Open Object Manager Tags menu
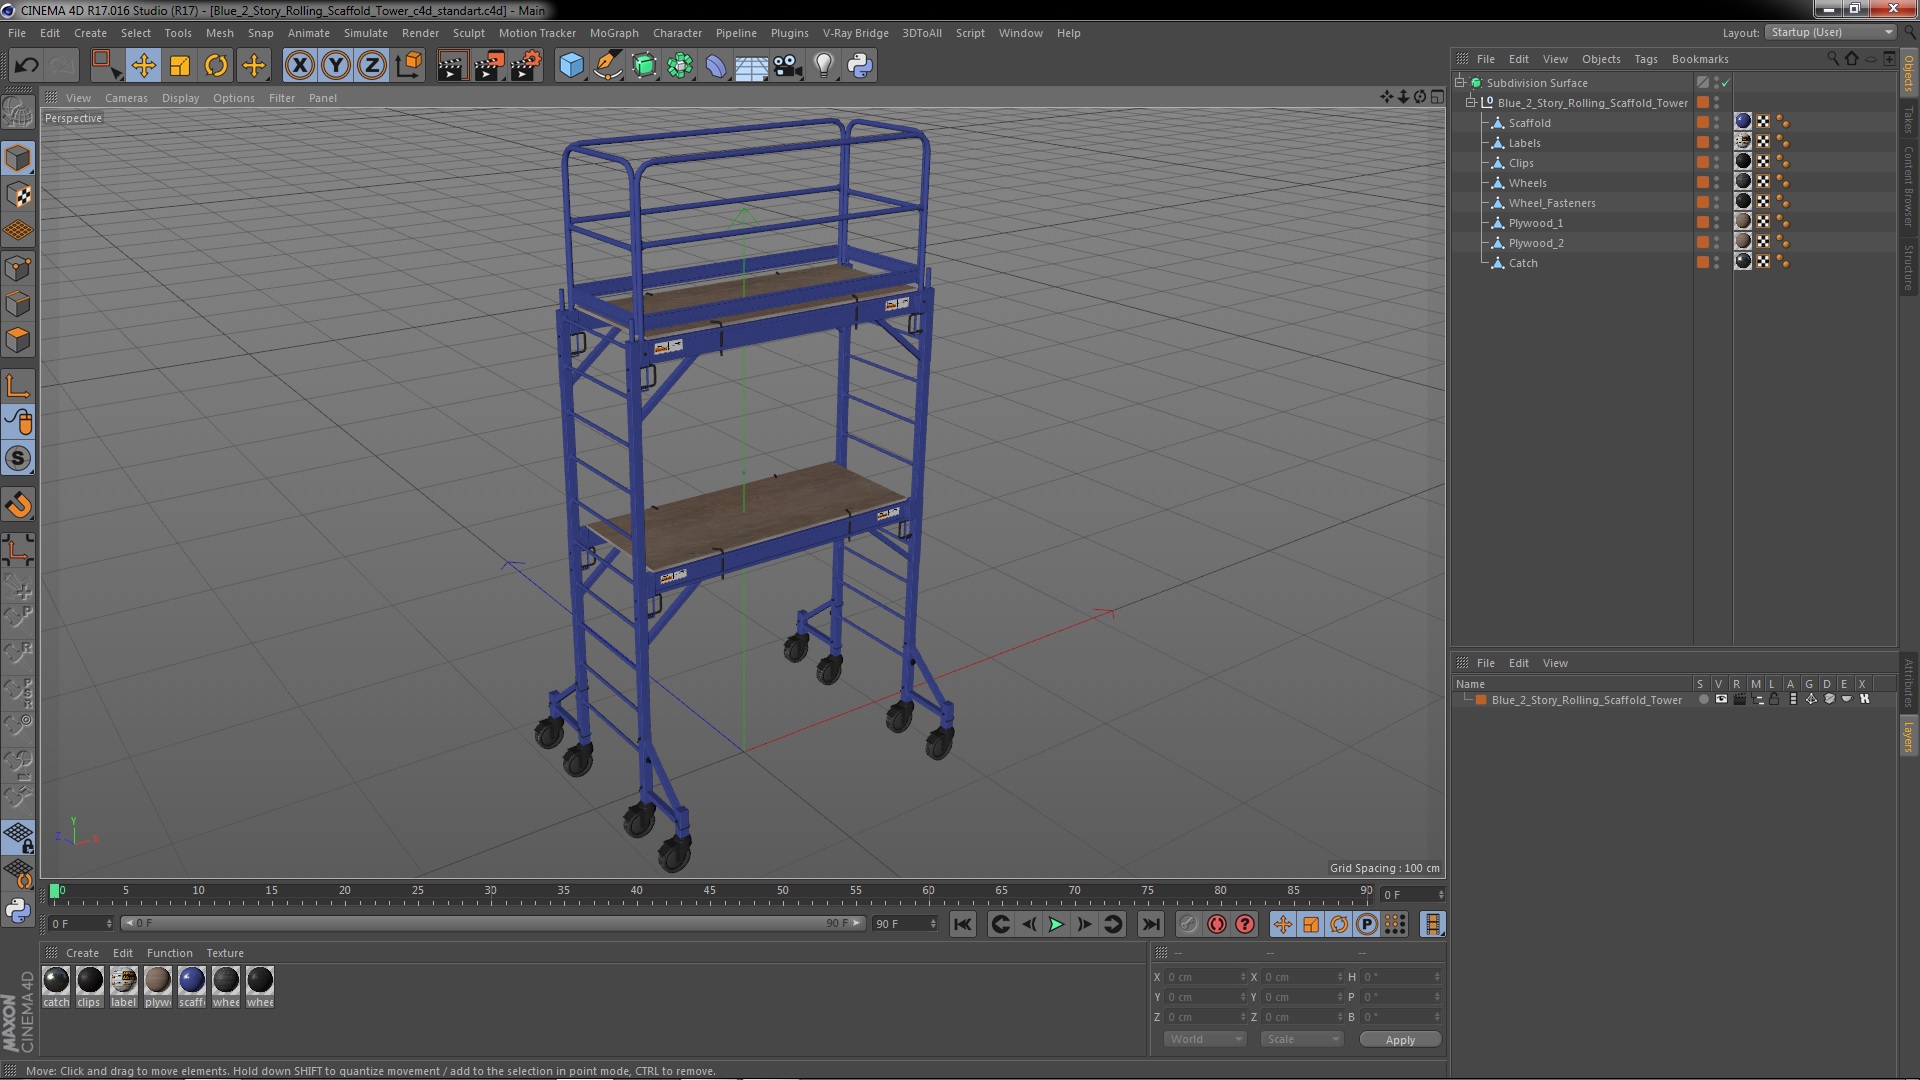This screenshot has height=1080, width=1920. tap(1645, 59)
